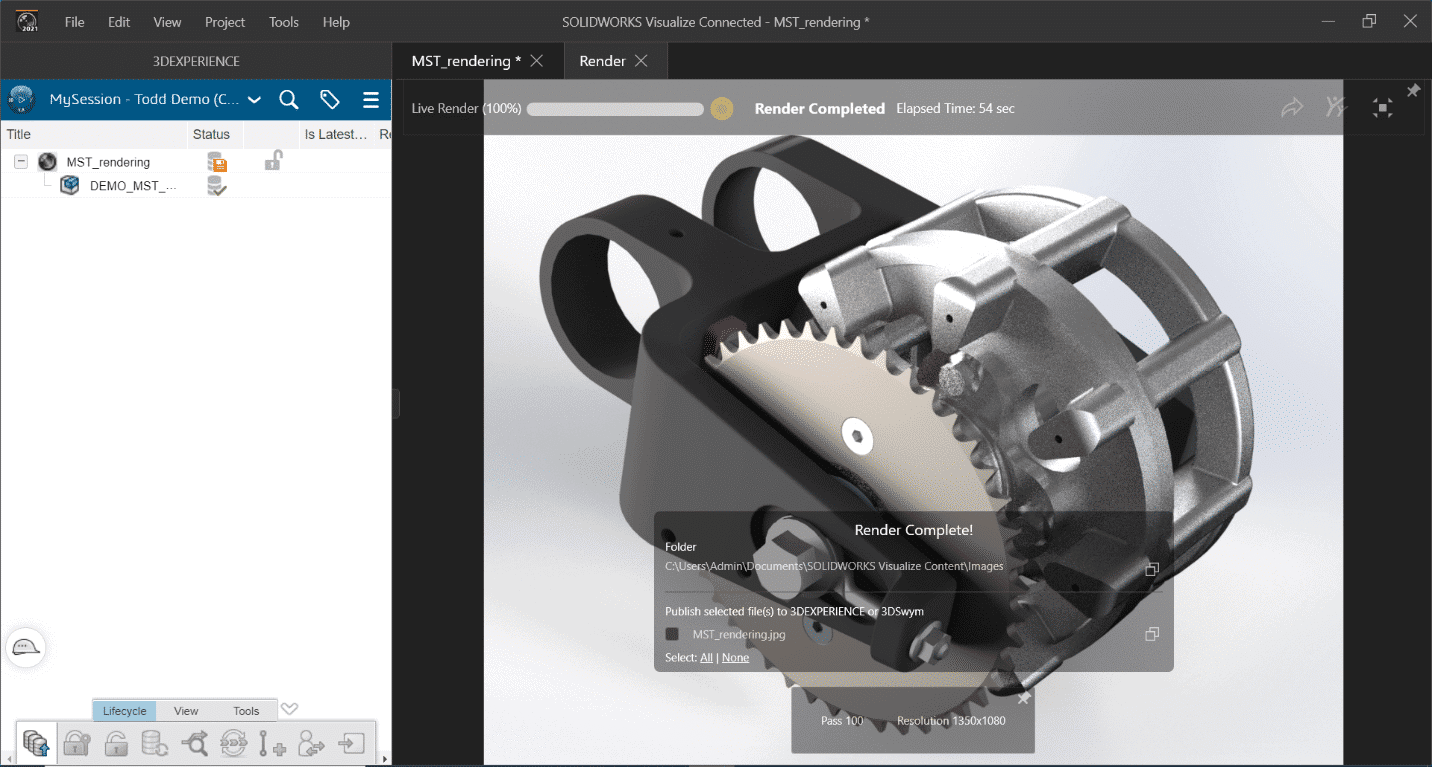Click the Maturity state cycle icon

[x=233, y=743]
